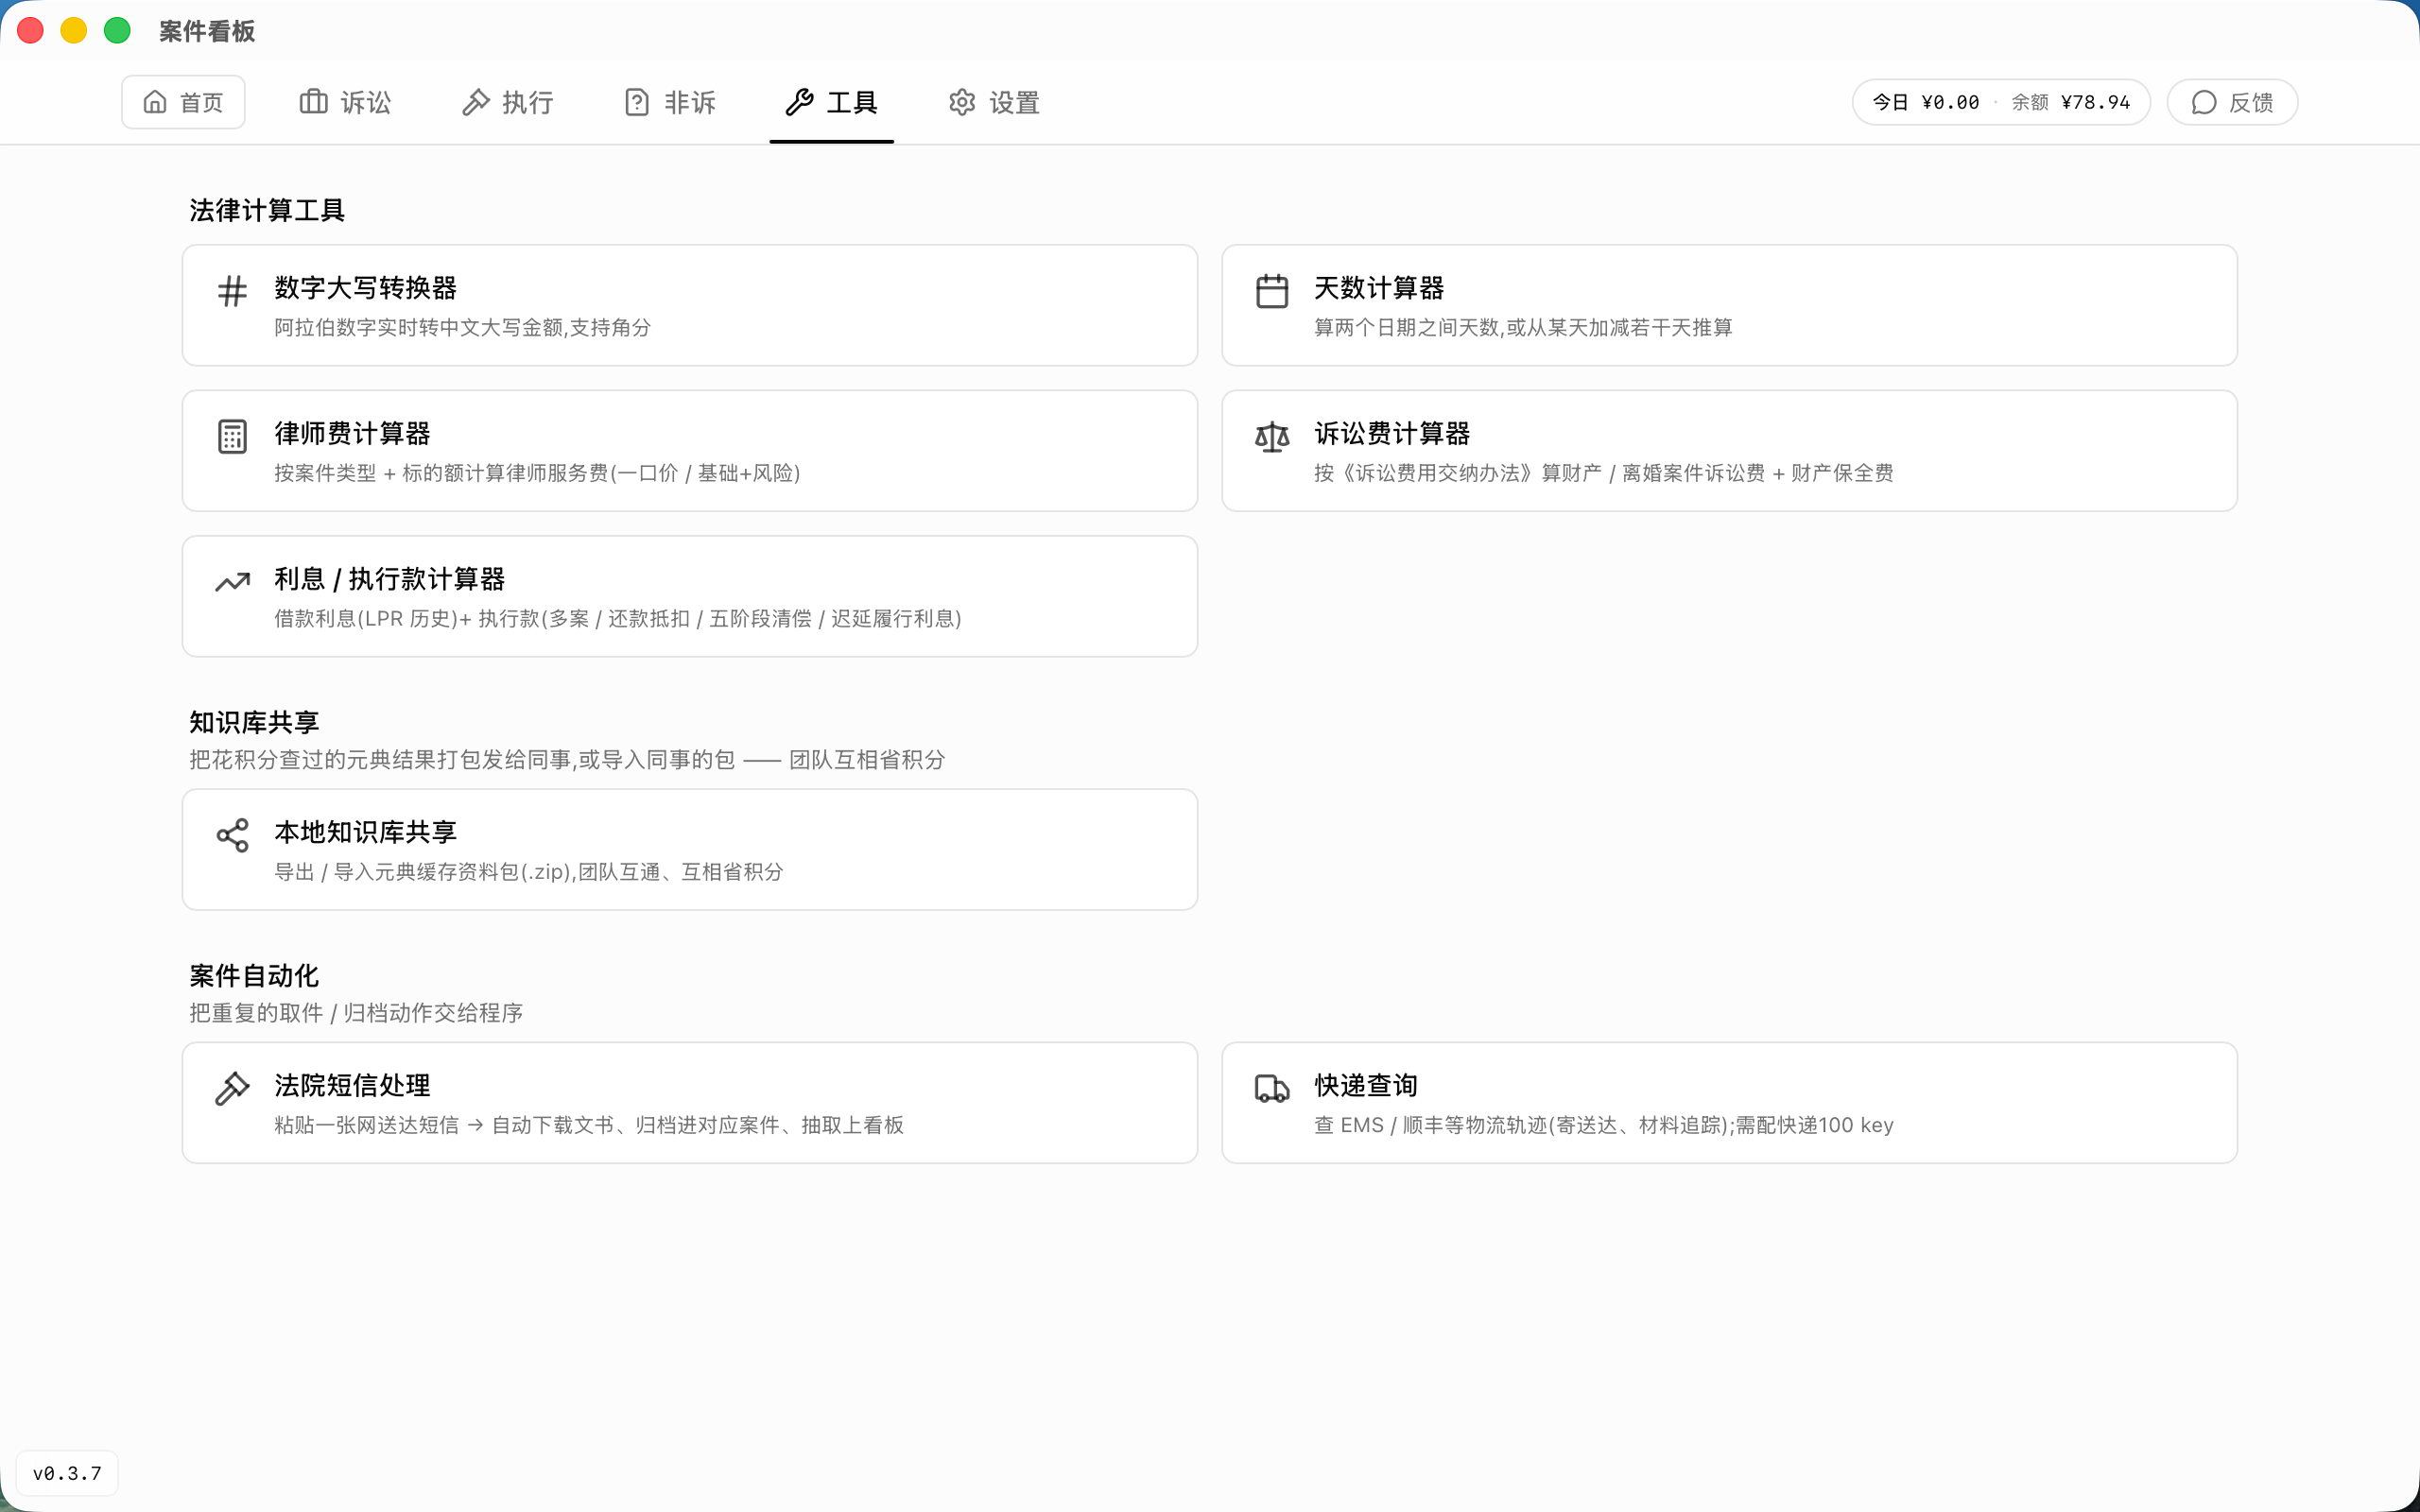Open 本地知识库共享 card title

[366, 832]
